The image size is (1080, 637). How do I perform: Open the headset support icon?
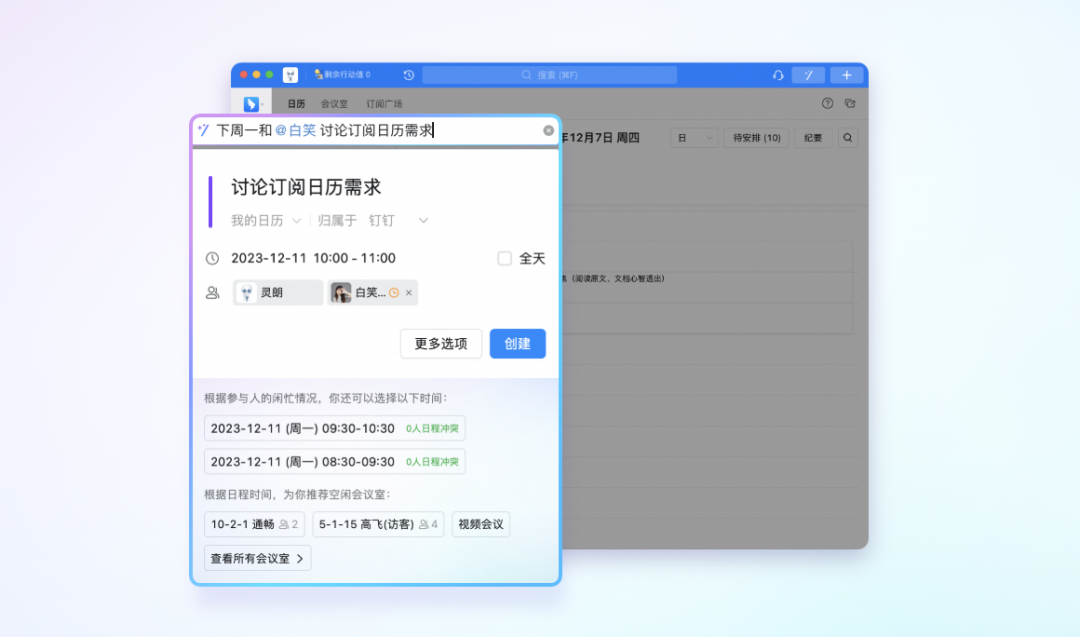point(778,75)
